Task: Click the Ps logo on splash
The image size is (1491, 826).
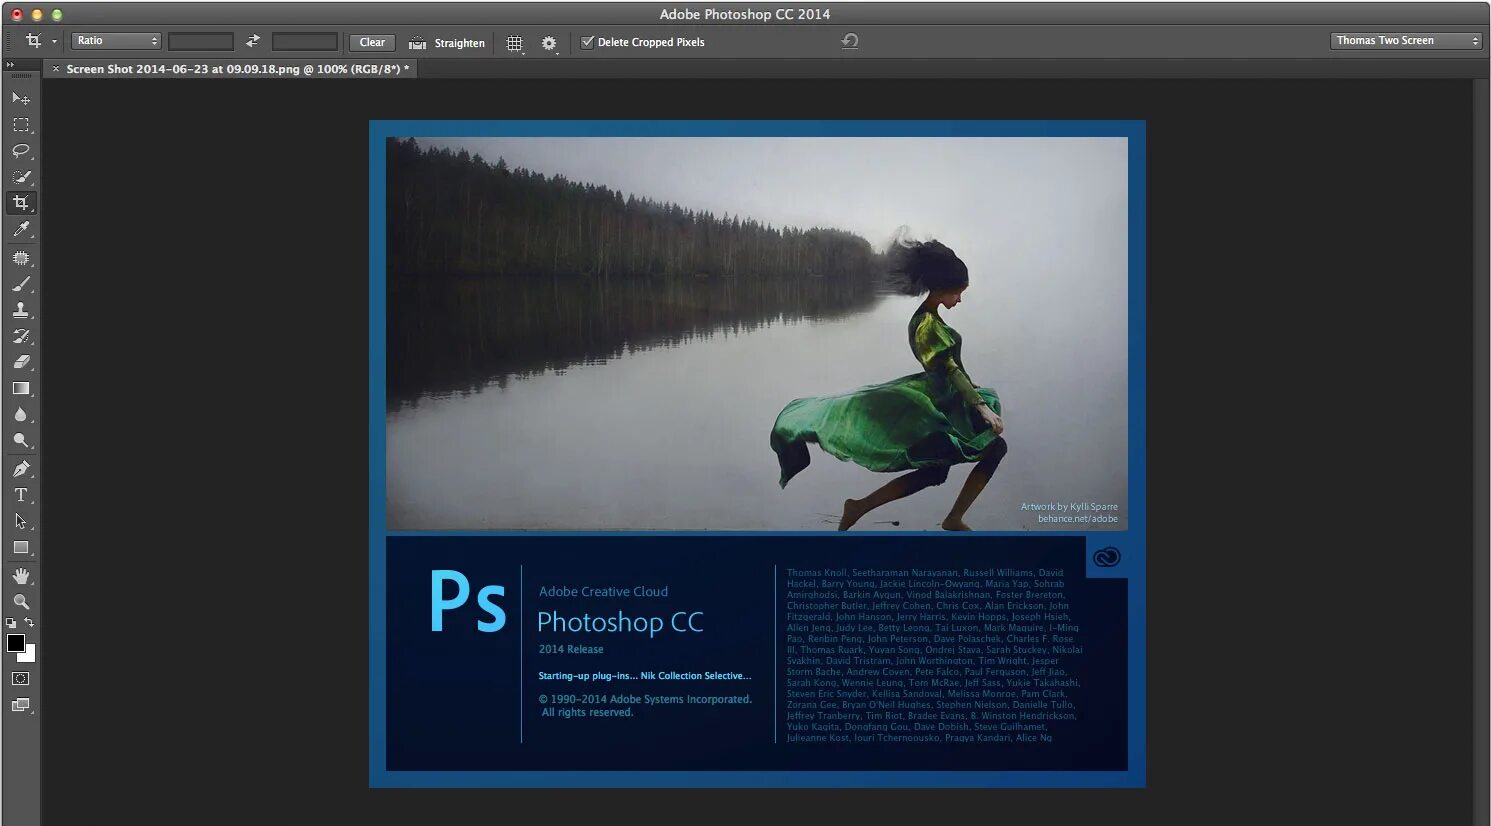Action: tap(468, 602)
